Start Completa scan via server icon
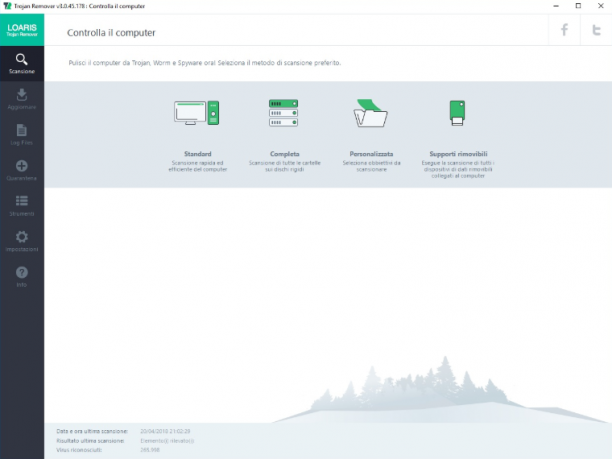The width and height of the screenshot is (612, 459). (284, 113)
